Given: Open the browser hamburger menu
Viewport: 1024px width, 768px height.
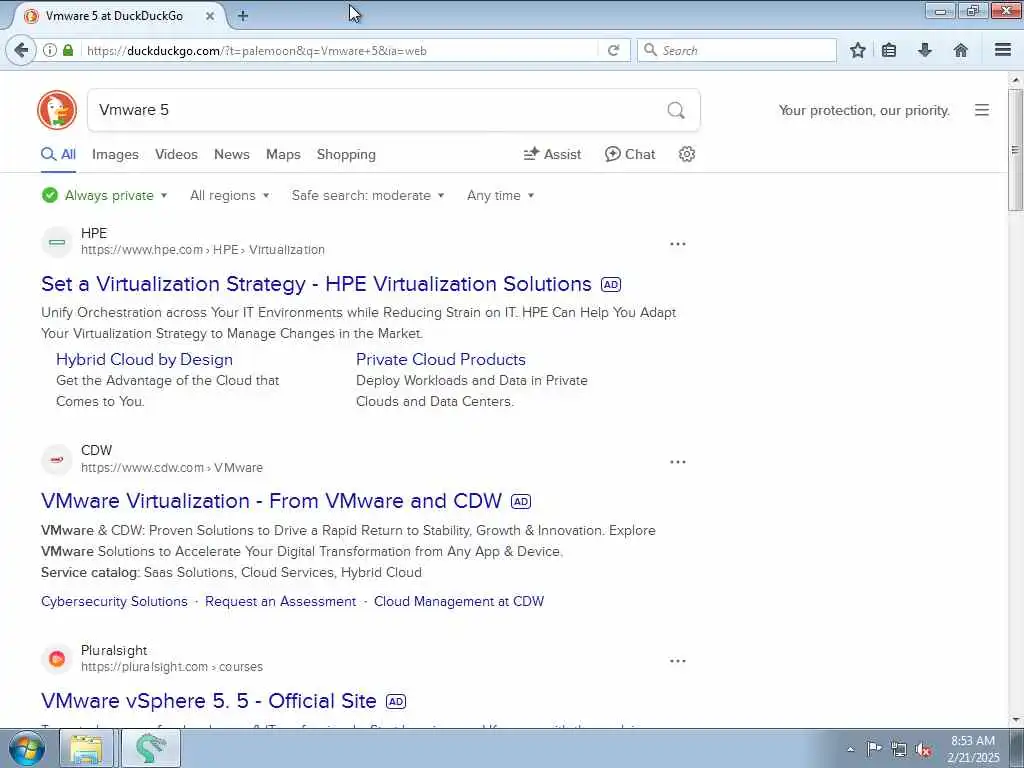Looking at the screenshot, I should (1003, 50).
